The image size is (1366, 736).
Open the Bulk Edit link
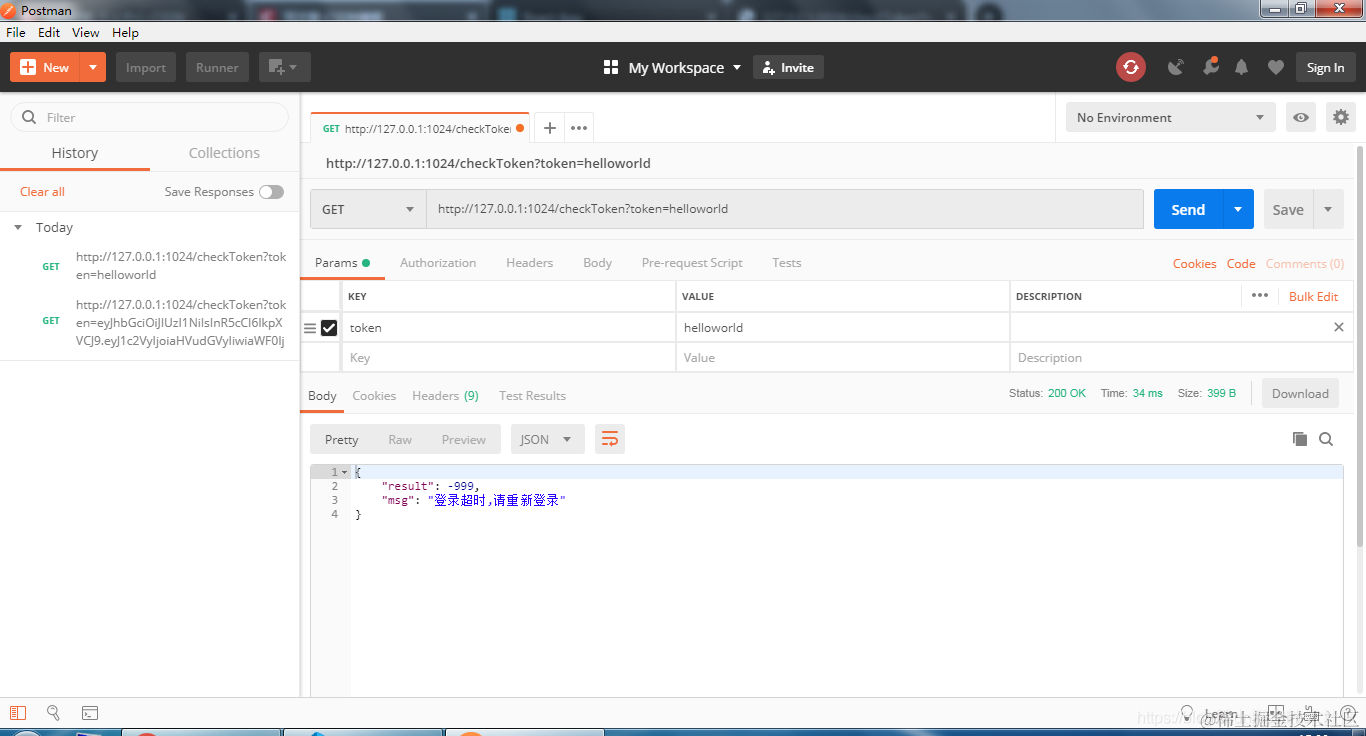pos(1313,296)
